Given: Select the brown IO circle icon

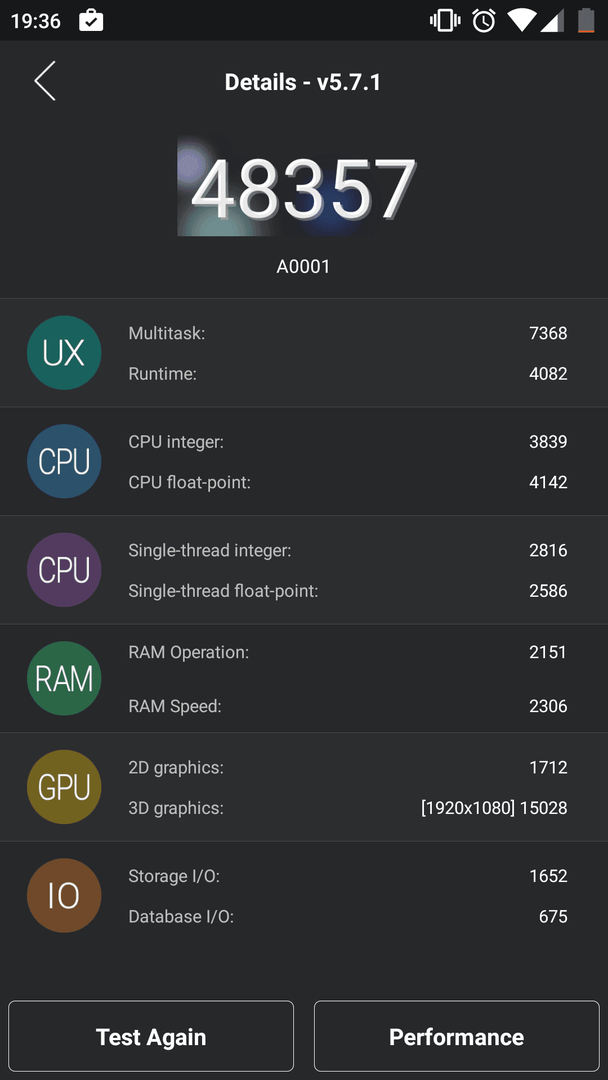Looking at the screenshot, I should pyautogui.click(x=64, y=895).
